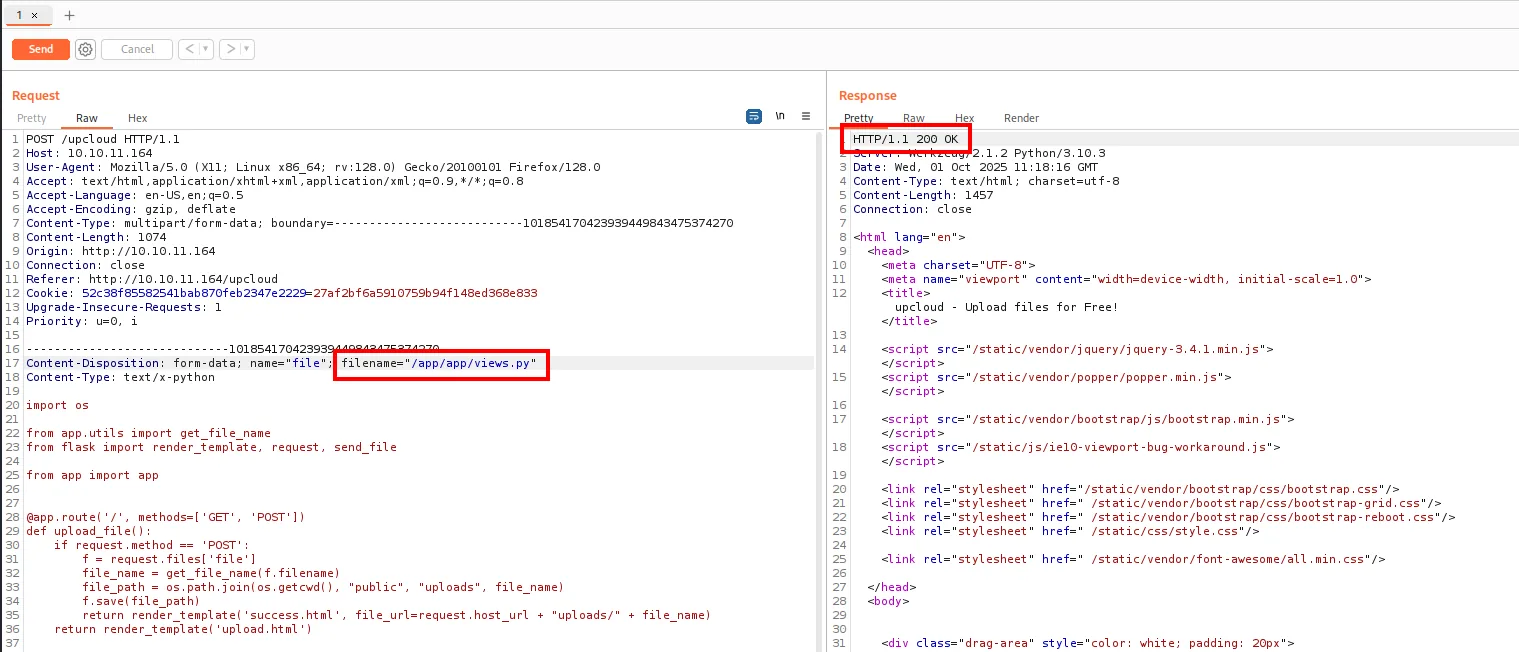Open the Hex tab in the Response panel
1519x652 pixels.
click(964, 118)
